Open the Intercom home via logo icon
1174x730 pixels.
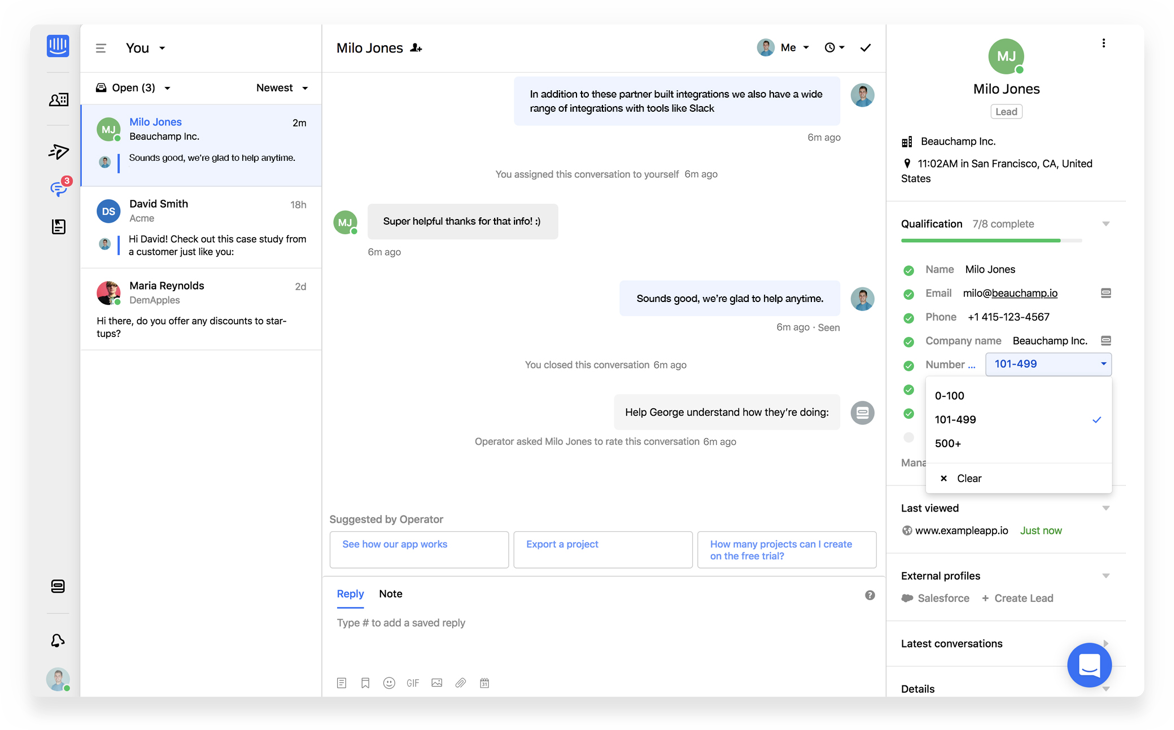coord(57,45)
